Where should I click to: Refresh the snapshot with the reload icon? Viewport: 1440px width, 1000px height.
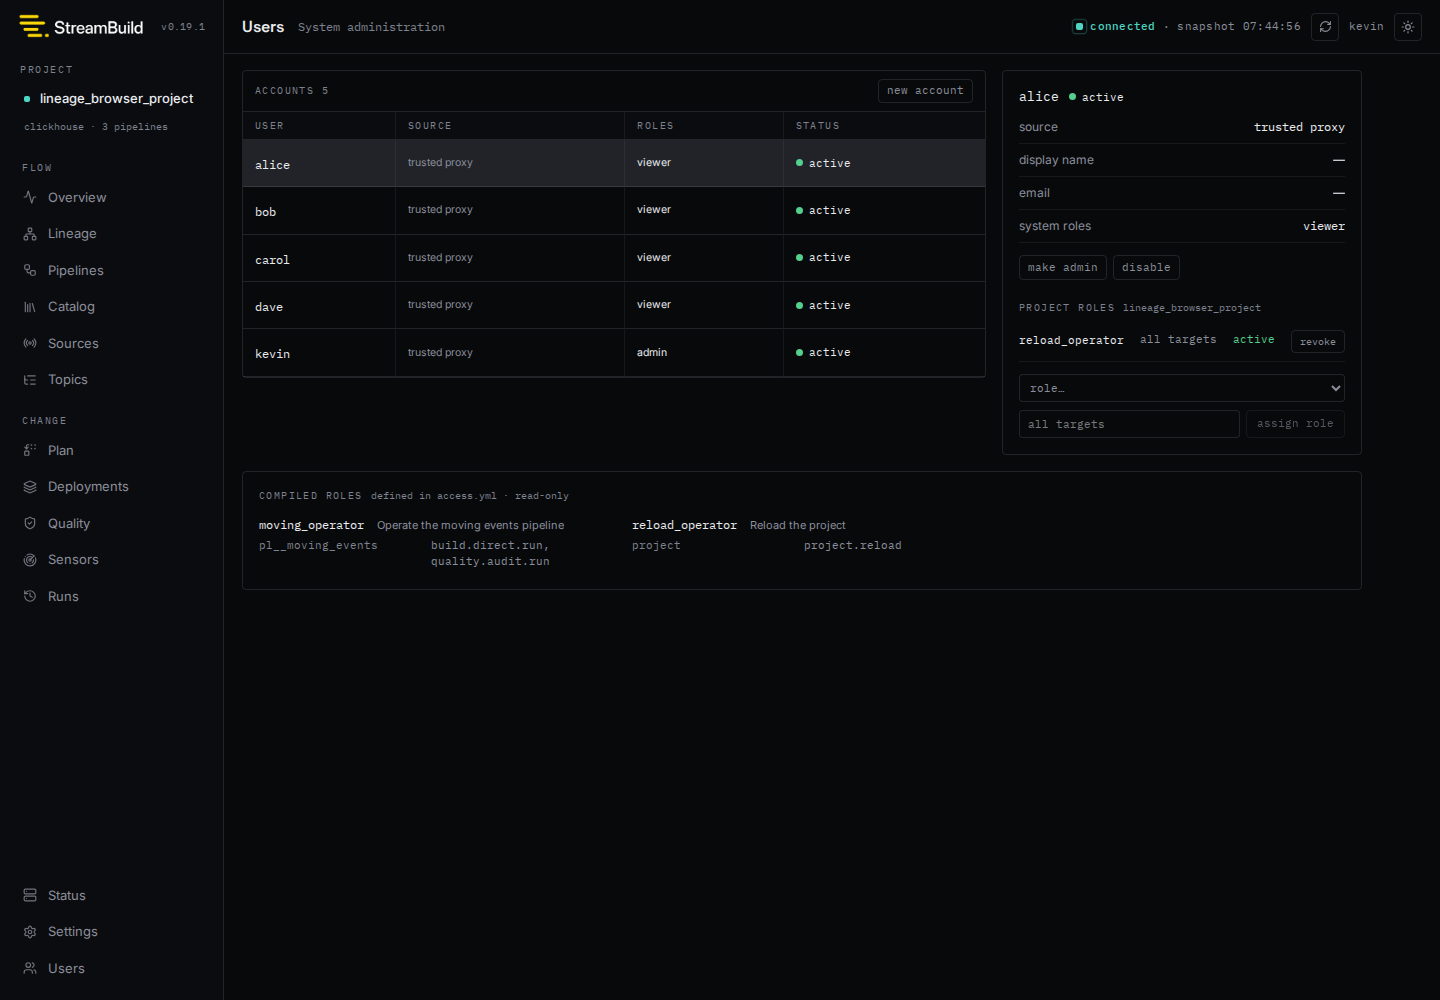(1325, 27)
